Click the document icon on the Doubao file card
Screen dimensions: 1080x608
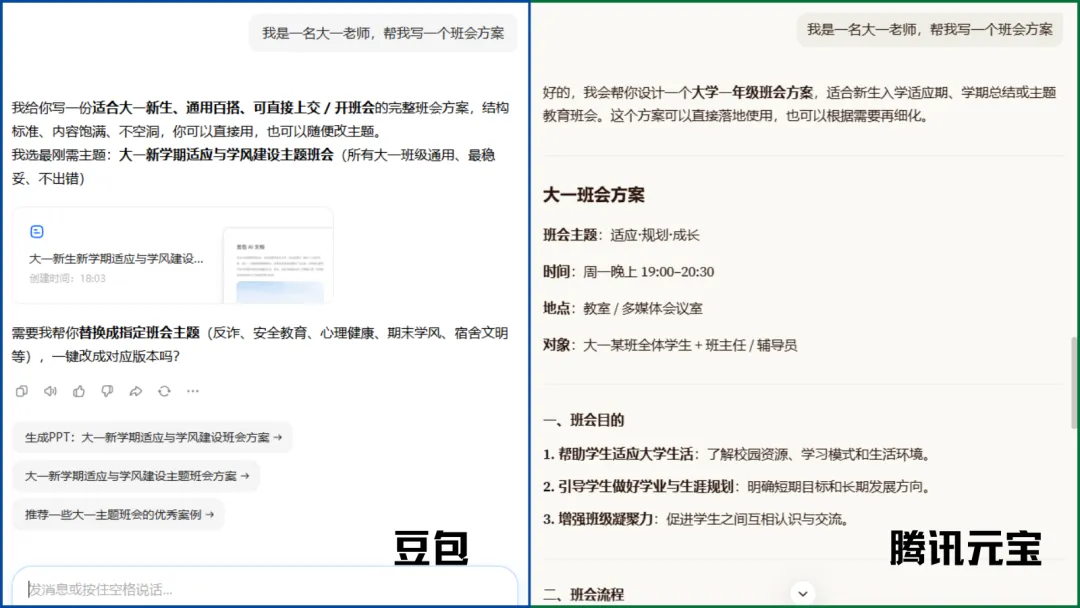click(x=37, y=232)
